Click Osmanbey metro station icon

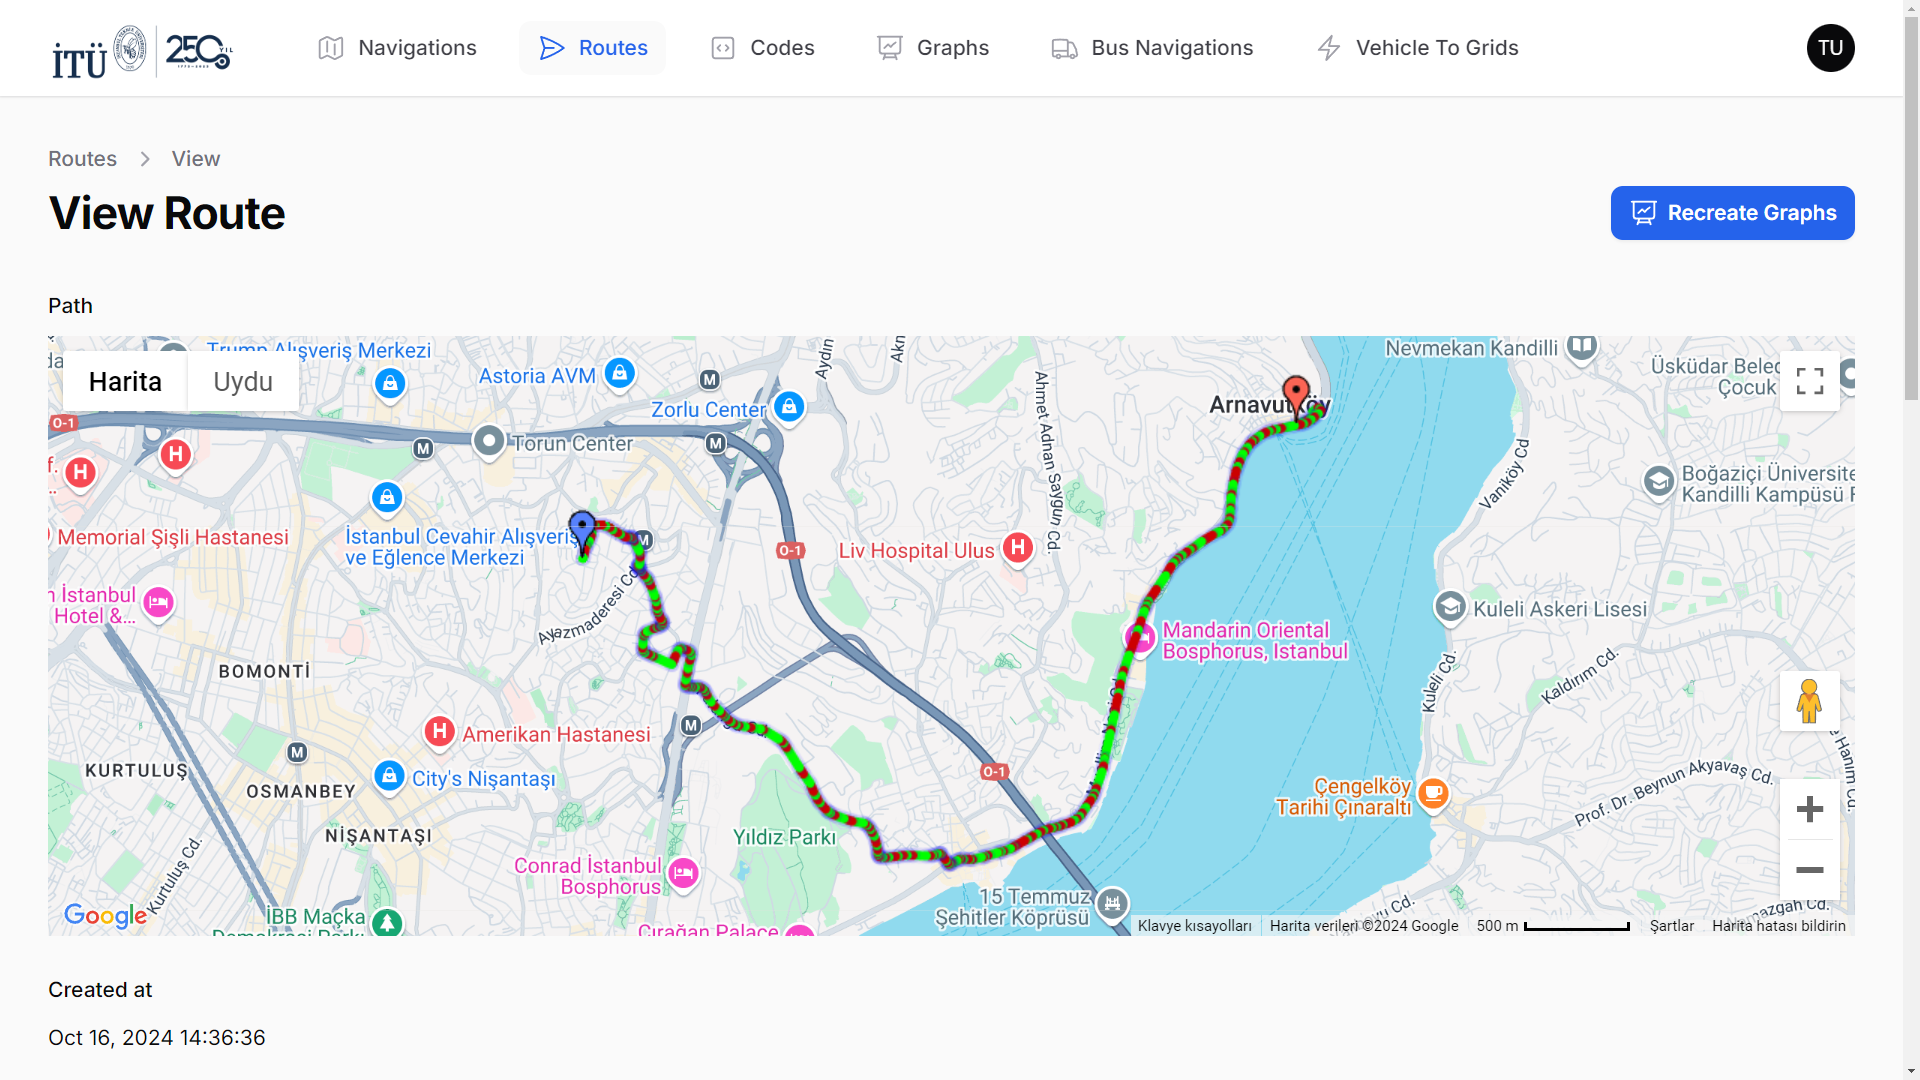297,752
